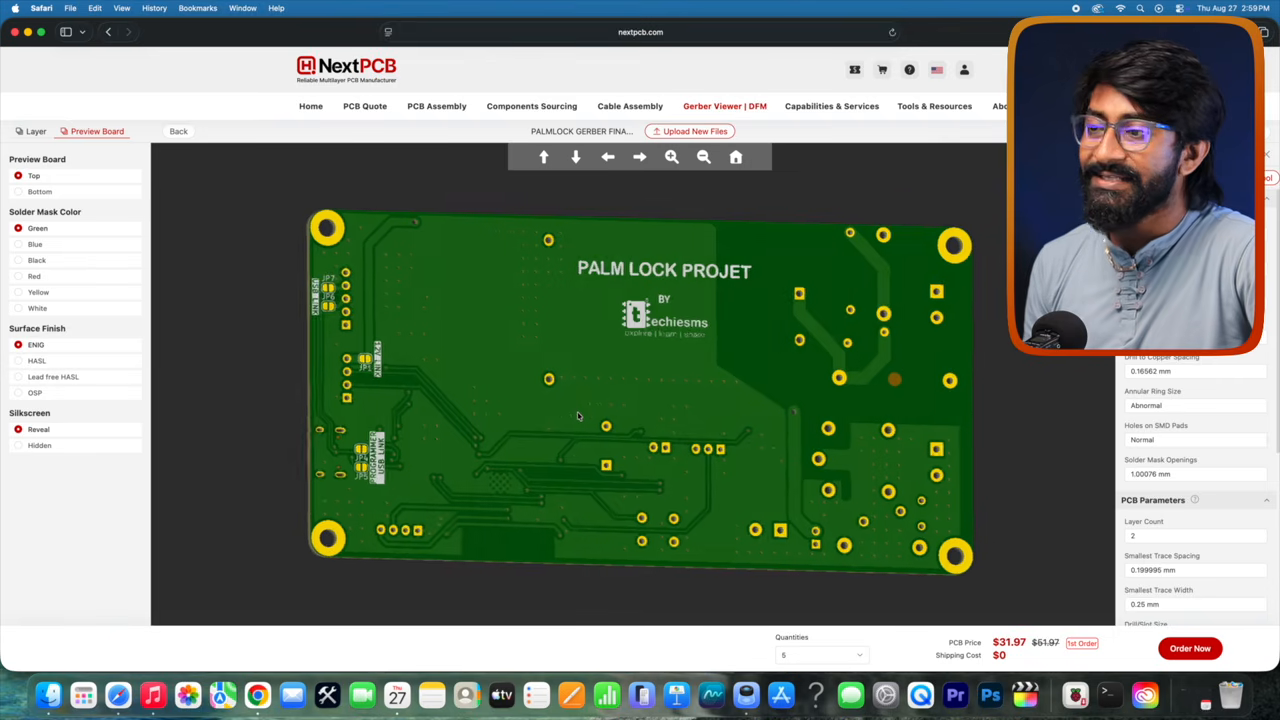The width and height of the screenshot is (1280, 720).
Task: Switch to the Layer tab
Action: coord(31,131)
